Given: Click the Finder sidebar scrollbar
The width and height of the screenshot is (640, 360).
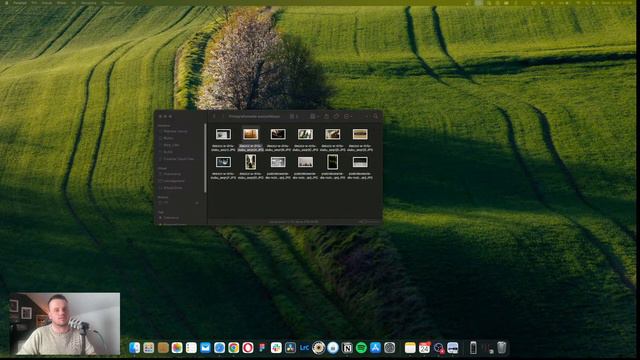Looking at the screenshot, I should click(205, 158).
